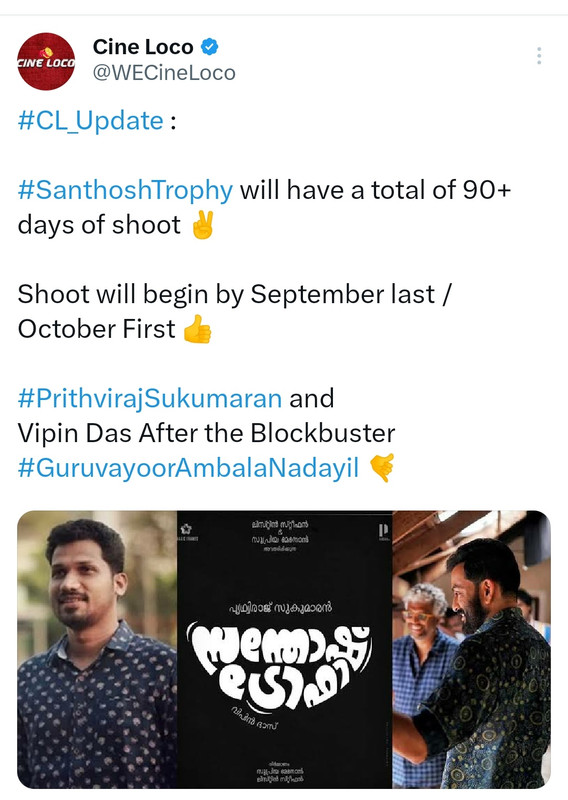Image resolution: width=568 pixels, height=800 pixels.
Task: Click the 'Vipin Das After the Blockbuster' text
Action: 206,433
